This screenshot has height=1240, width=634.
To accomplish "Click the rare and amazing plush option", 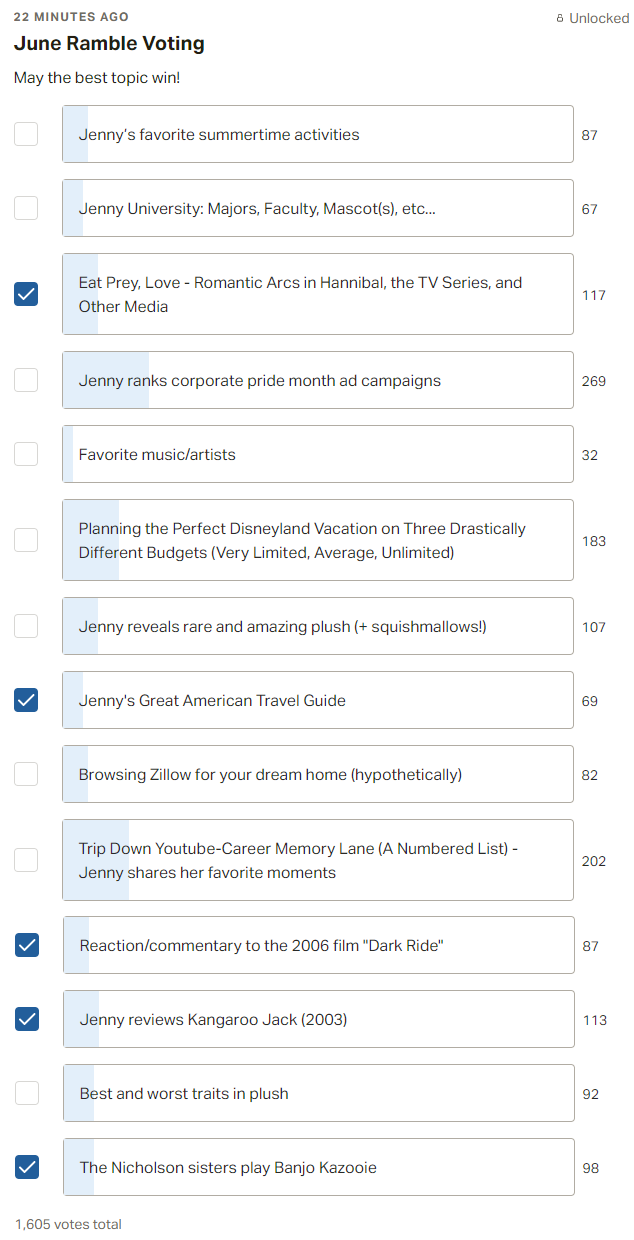I will click(318, 626).
